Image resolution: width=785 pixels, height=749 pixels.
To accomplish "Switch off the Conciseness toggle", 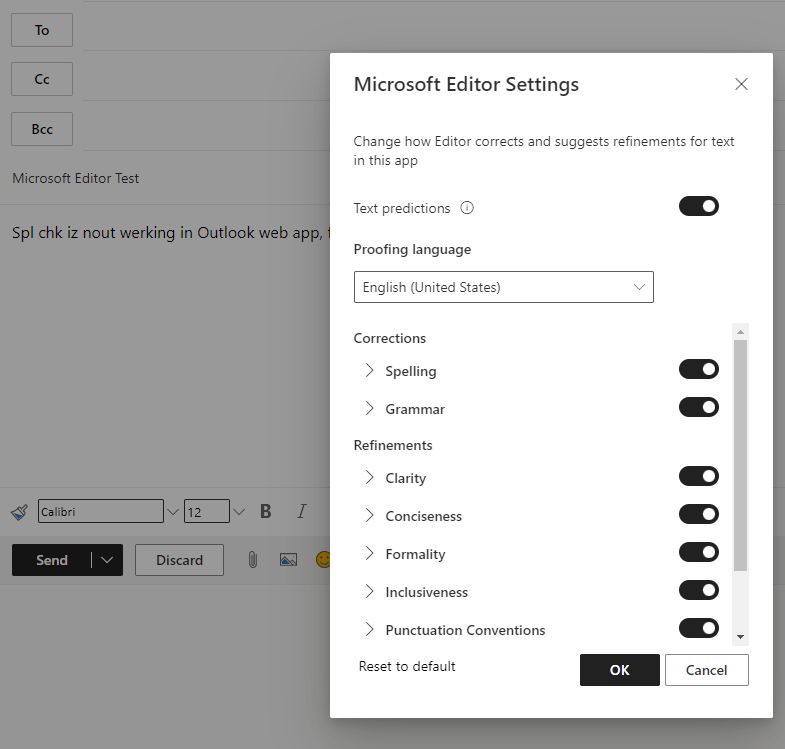I will [x=699, y=514].
